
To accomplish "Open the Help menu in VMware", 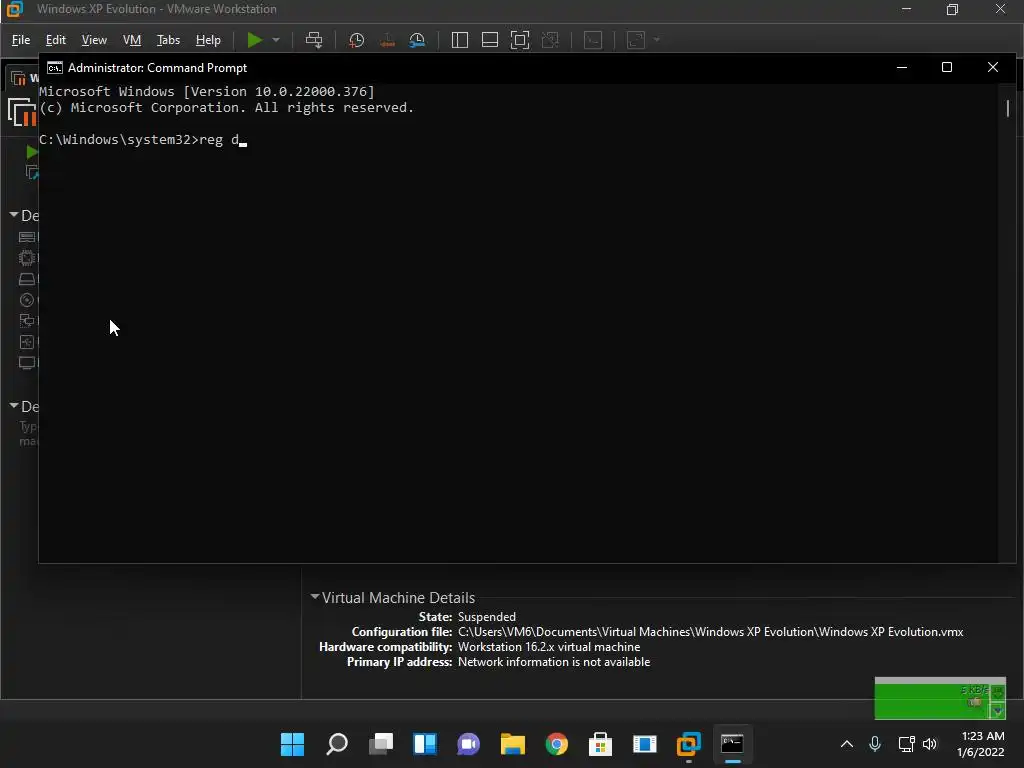I will point(208,40).
